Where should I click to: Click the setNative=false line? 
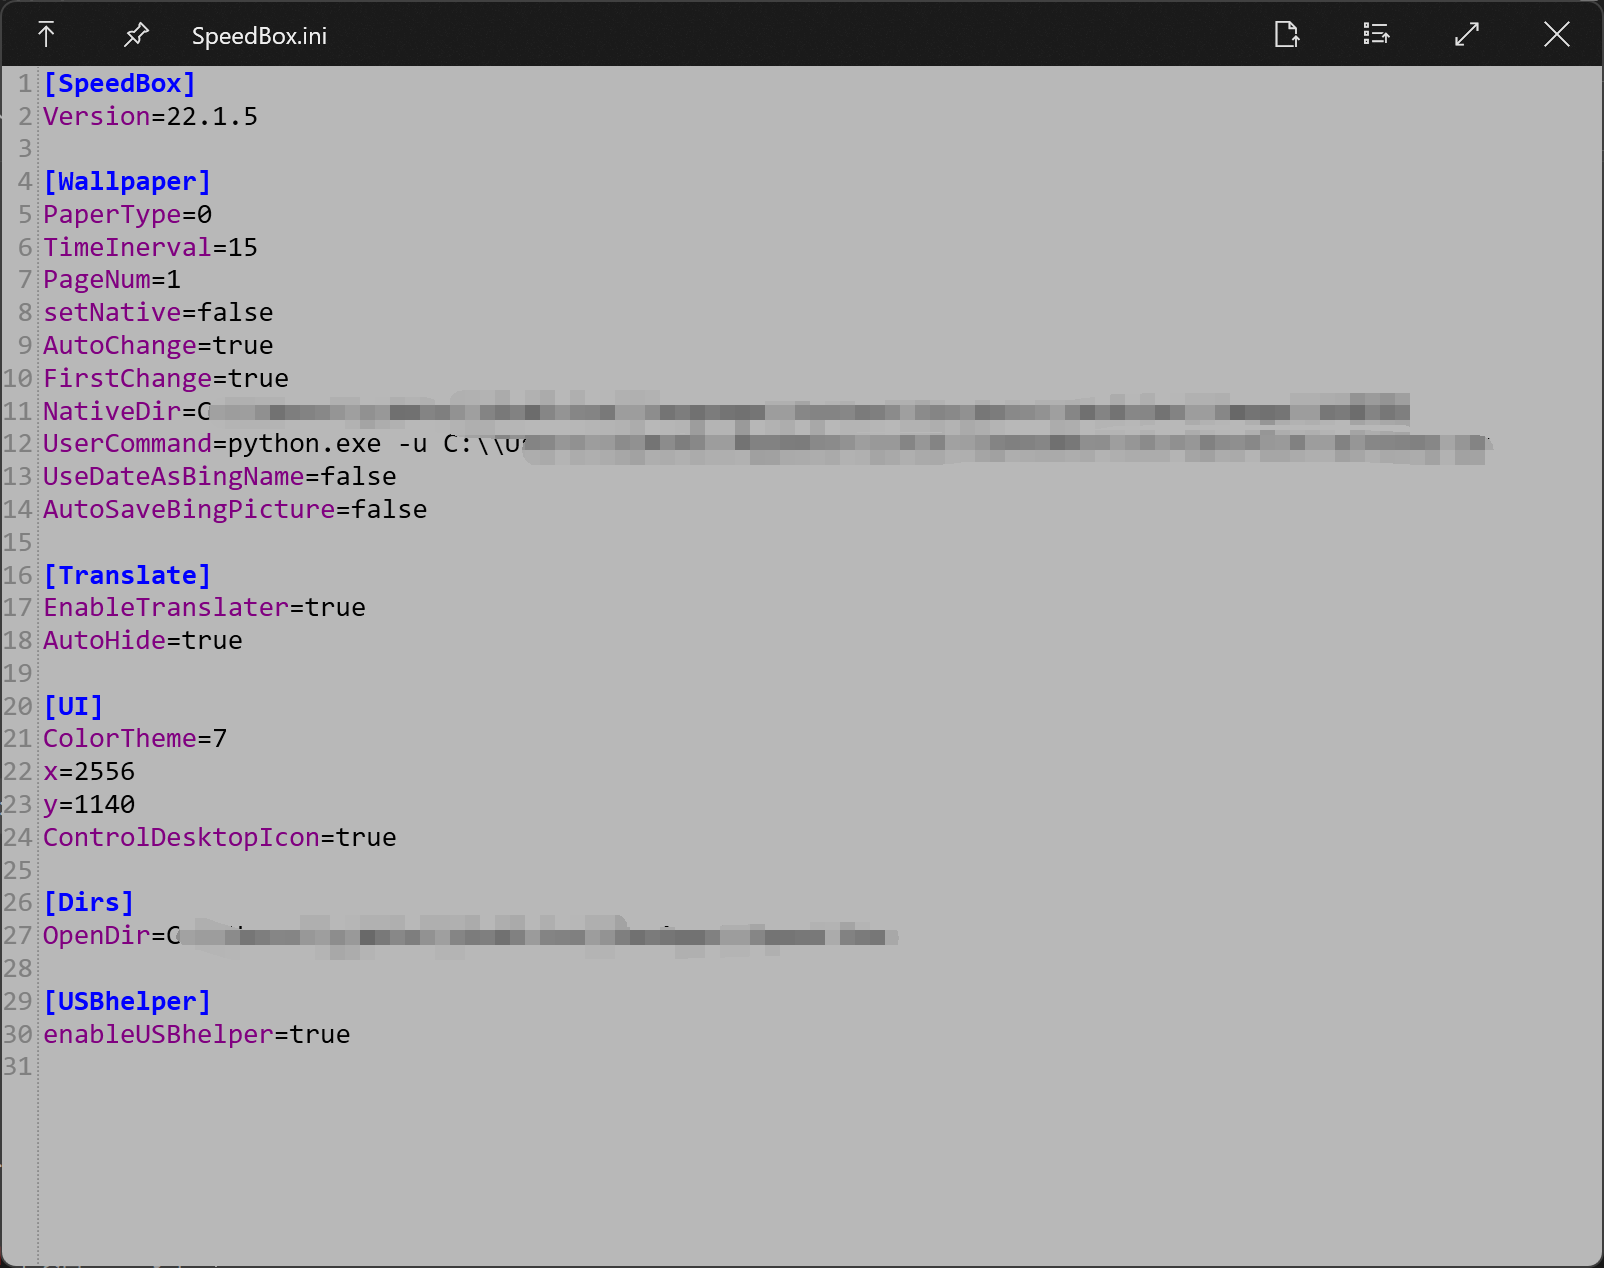(x=158, y=313)
